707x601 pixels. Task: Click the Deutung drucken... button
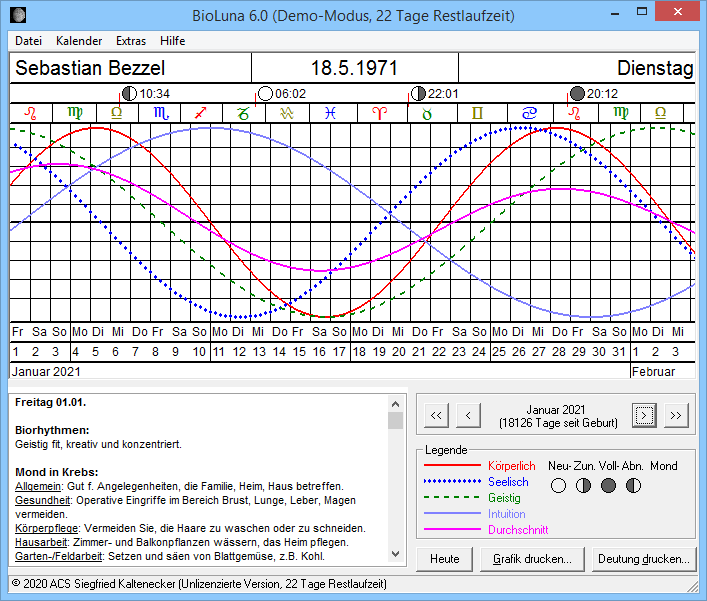(644, 559)
